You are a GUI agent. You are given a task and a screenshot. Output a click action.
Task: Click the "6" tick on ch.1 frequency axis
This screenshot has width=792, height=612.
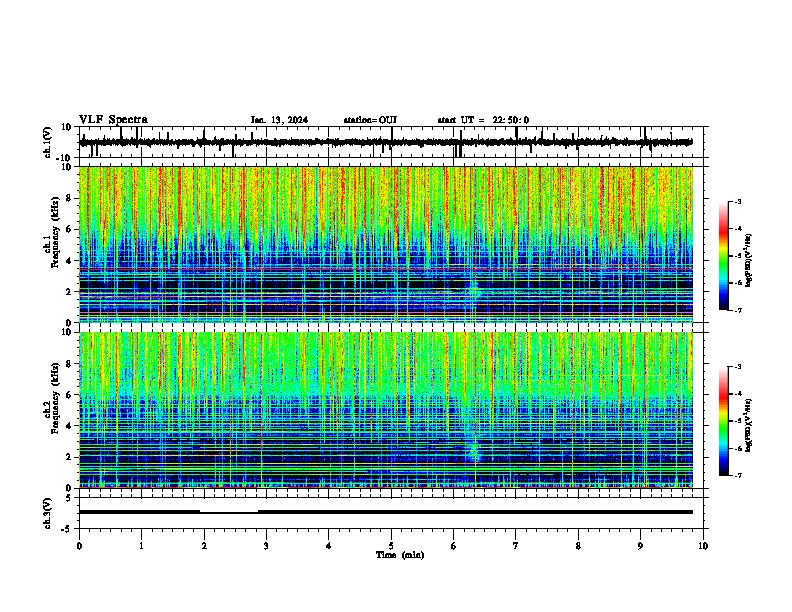pyautogui.click(x=70, y=230)
